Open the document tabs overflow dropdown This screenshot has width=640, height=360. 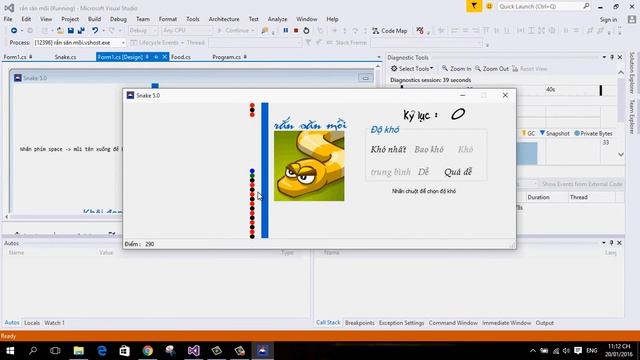click(379, 58)
